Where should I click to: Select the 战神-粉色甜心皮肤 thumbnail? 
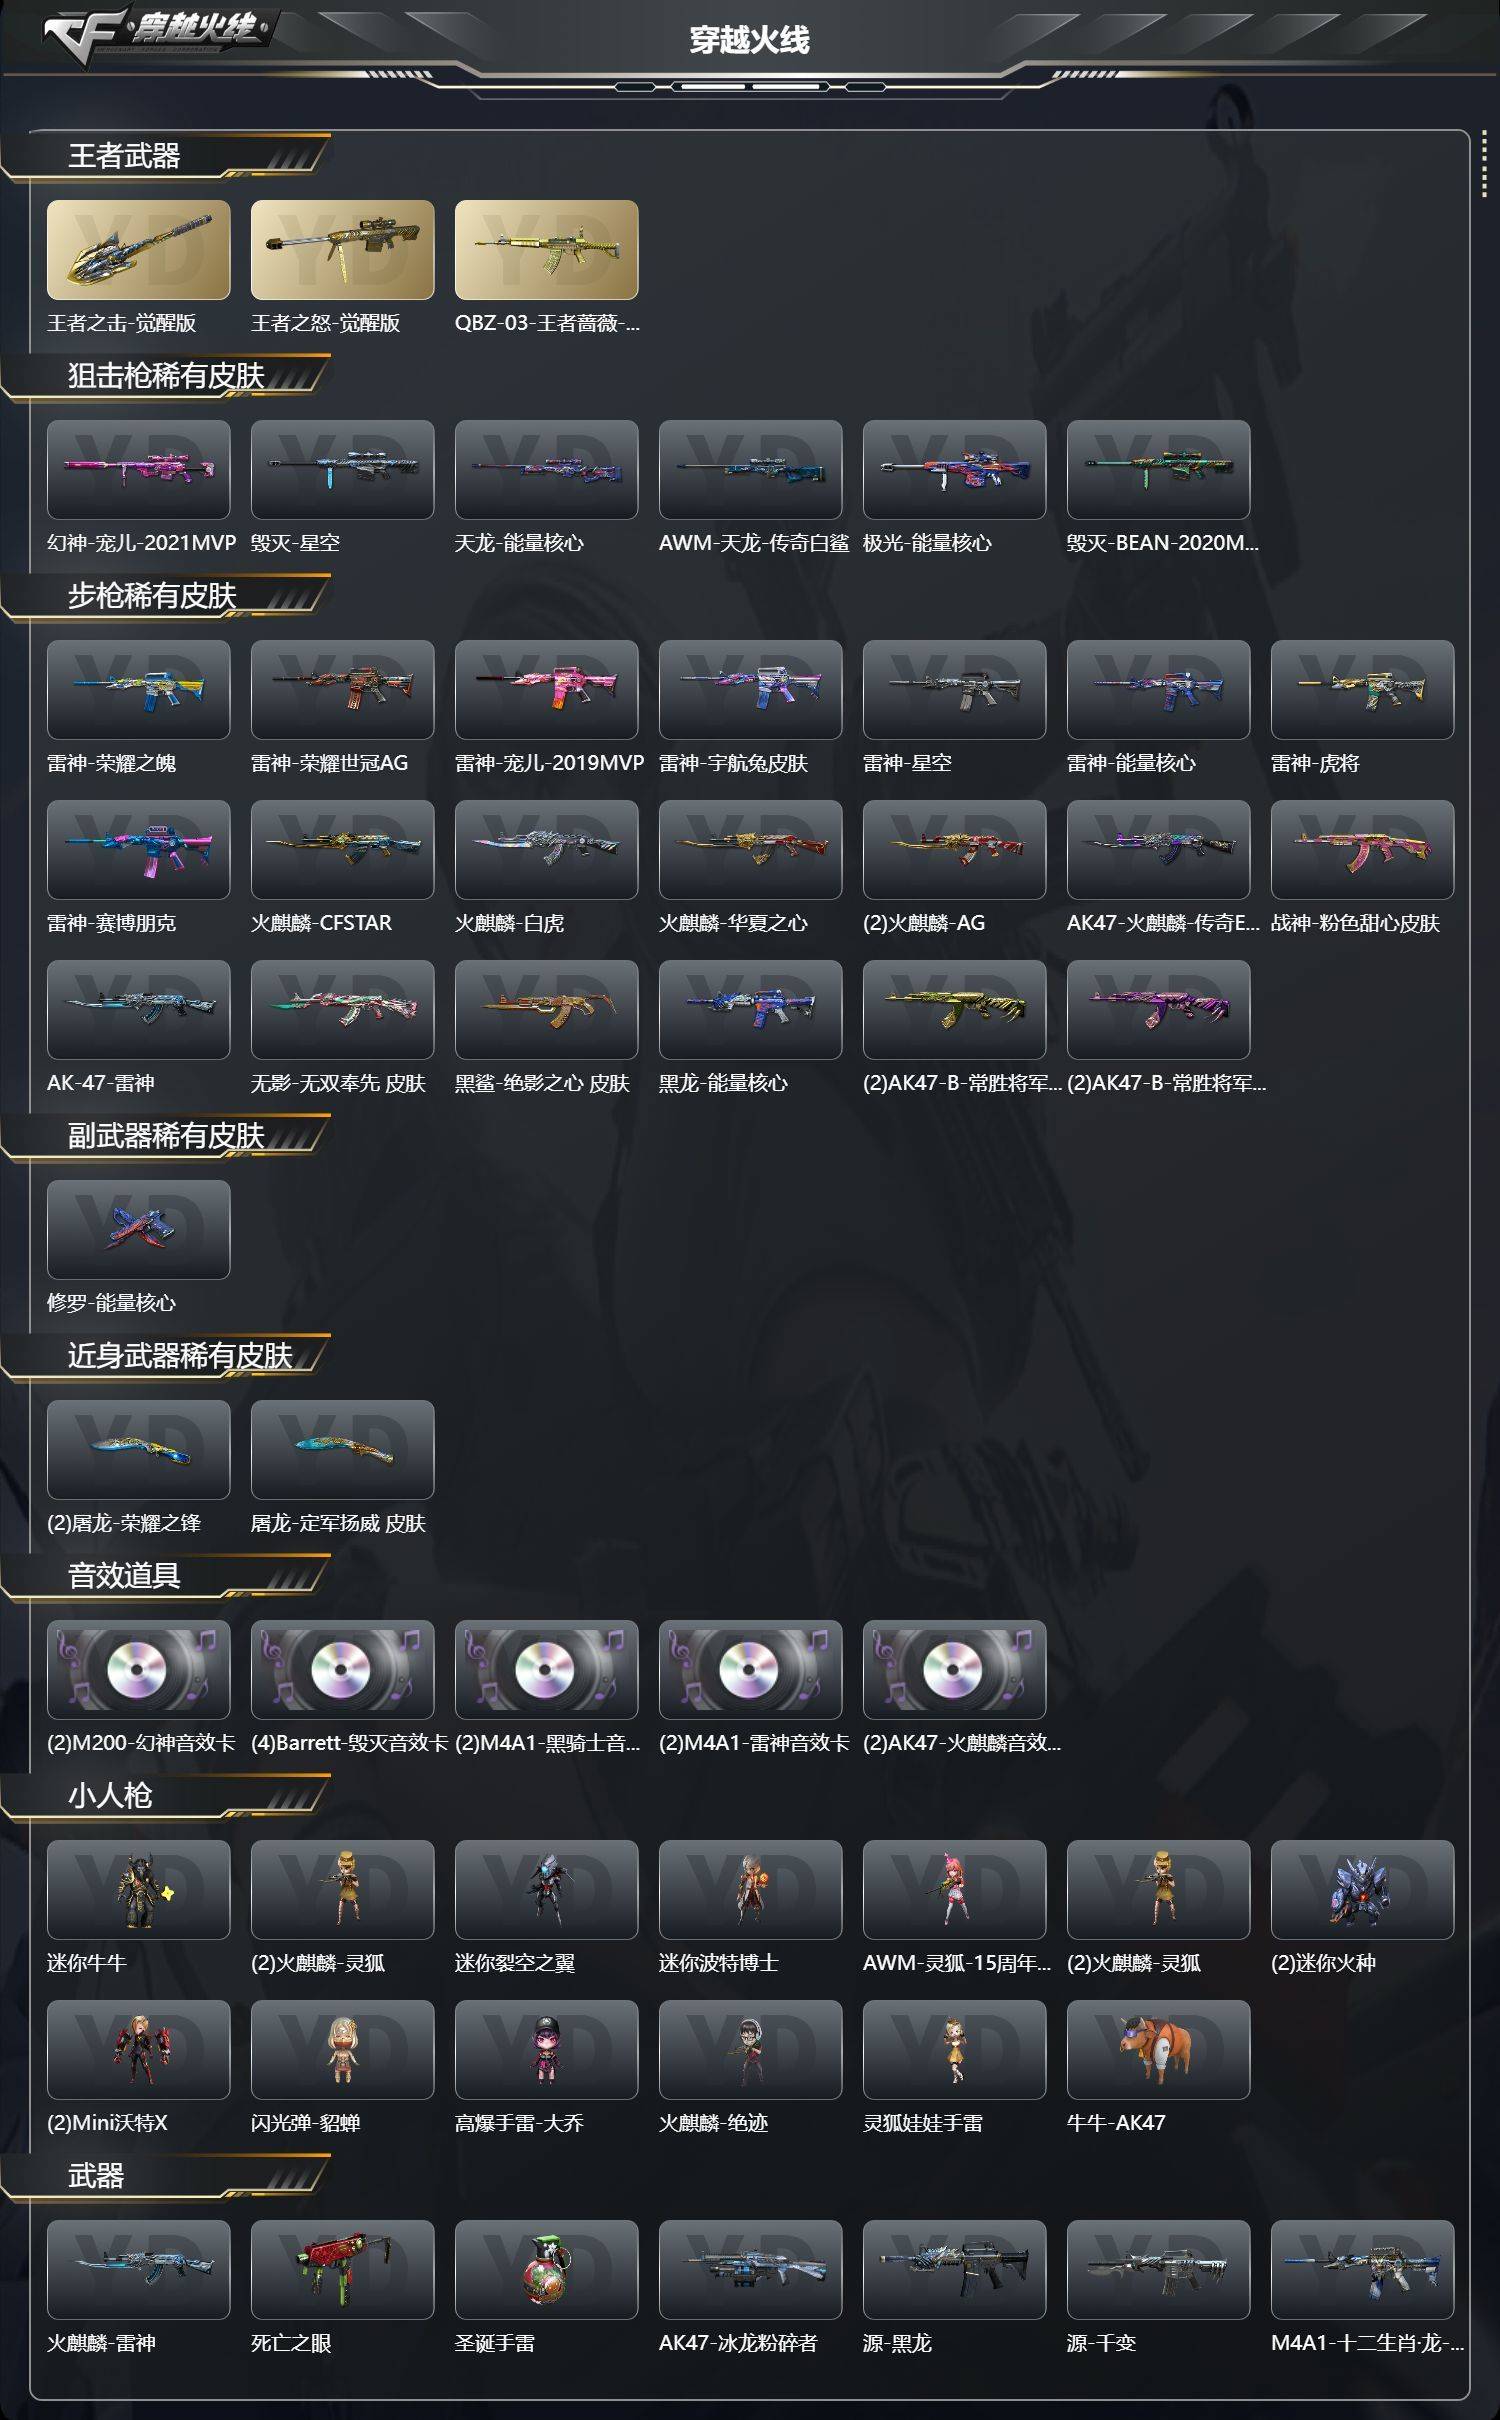coord(1362,849)
